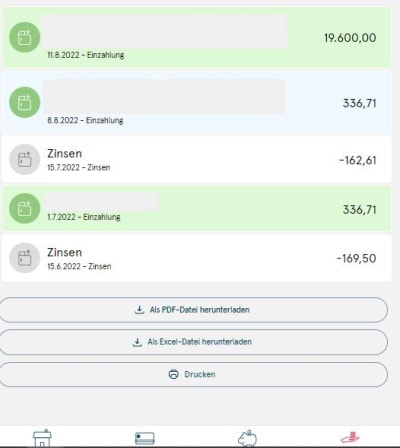
Task: Click the printer icon beside Drucken
Action: click(173, 374)
